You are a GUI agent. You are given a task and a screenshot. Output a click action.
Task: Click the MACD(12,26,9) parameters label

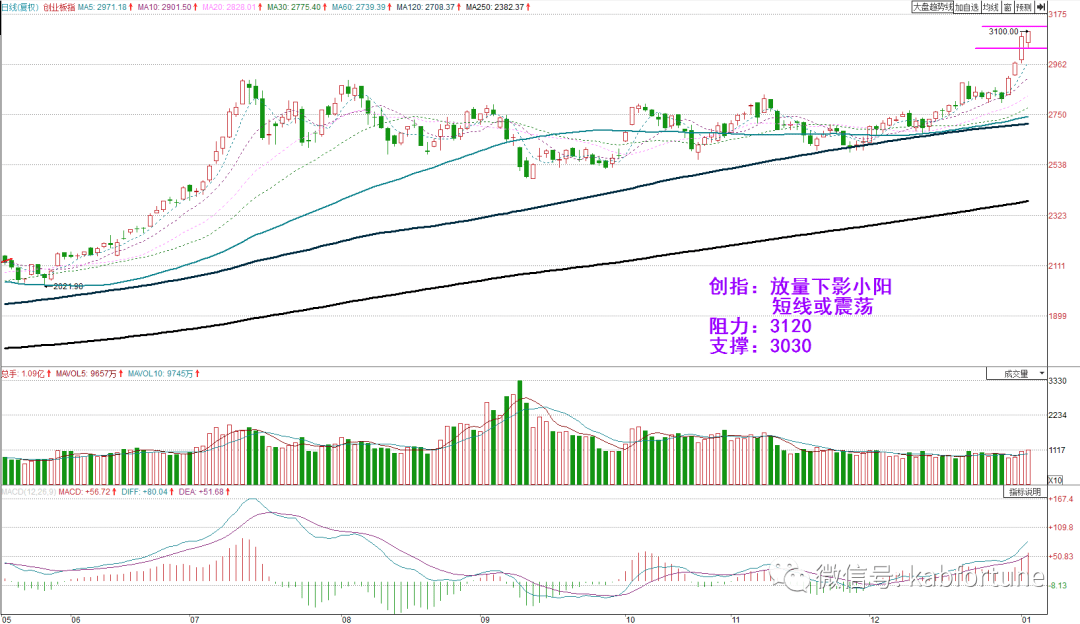(28, 492)
